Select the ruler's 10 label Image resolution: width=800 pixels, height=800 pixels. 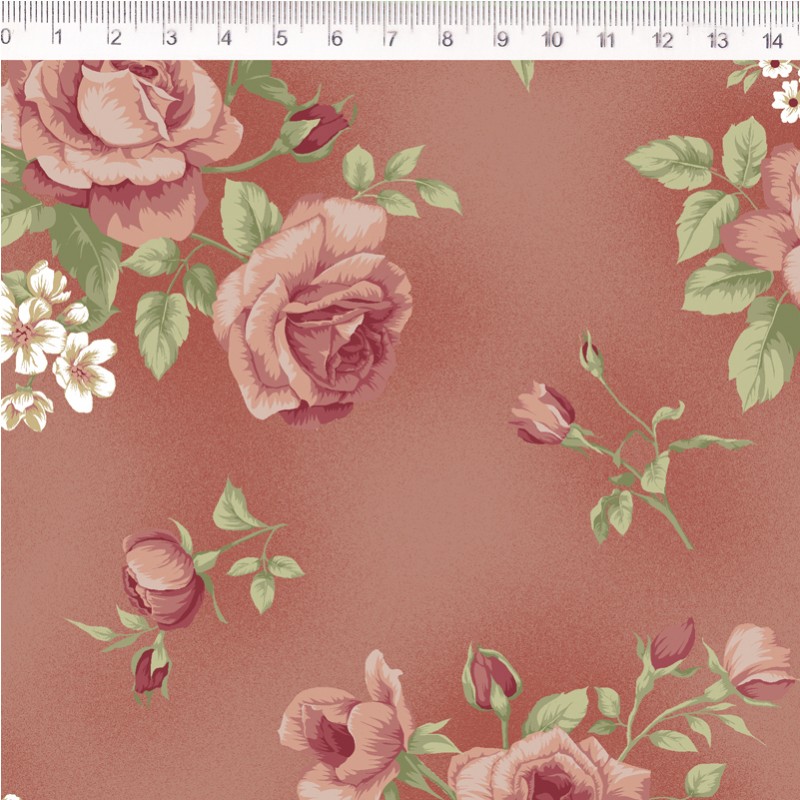pos(552,39)
